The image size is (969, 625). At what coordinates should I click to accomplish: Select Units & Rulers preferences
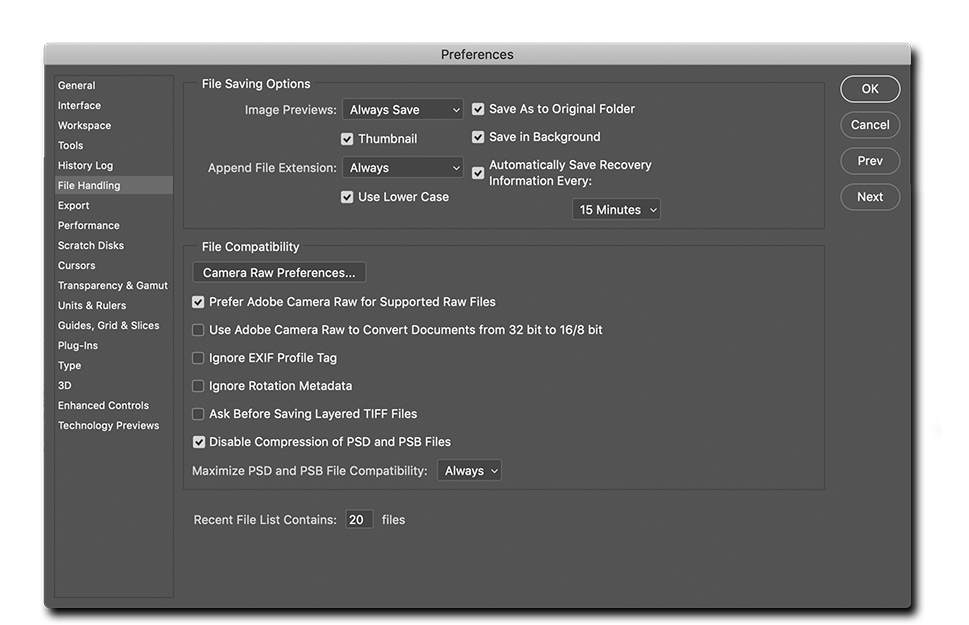(93, 305)
